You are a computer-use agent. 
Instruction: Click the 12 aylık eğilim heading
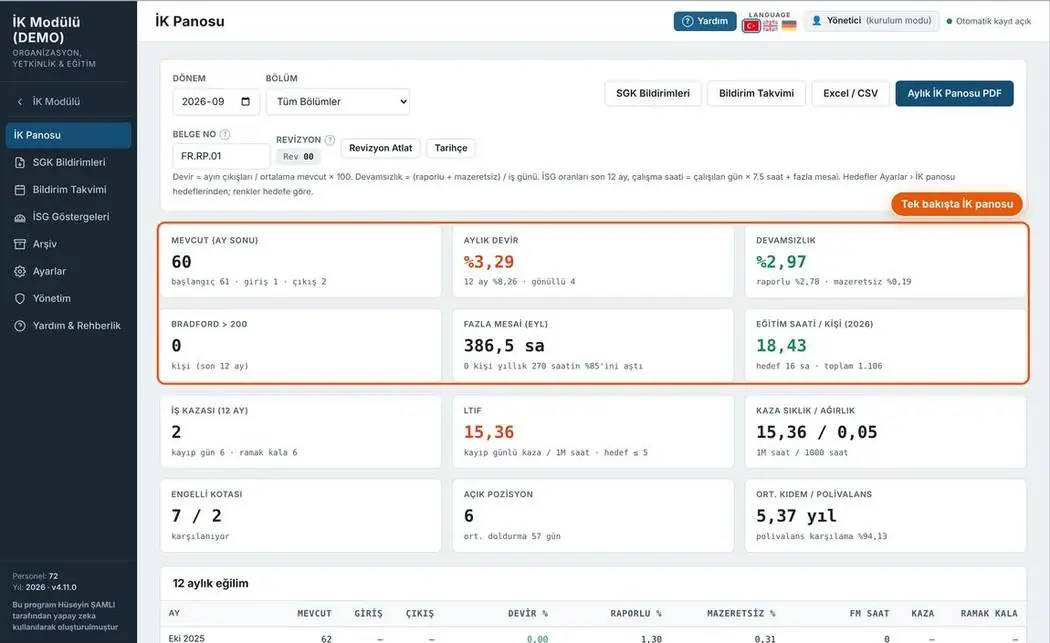pos(210,583)
